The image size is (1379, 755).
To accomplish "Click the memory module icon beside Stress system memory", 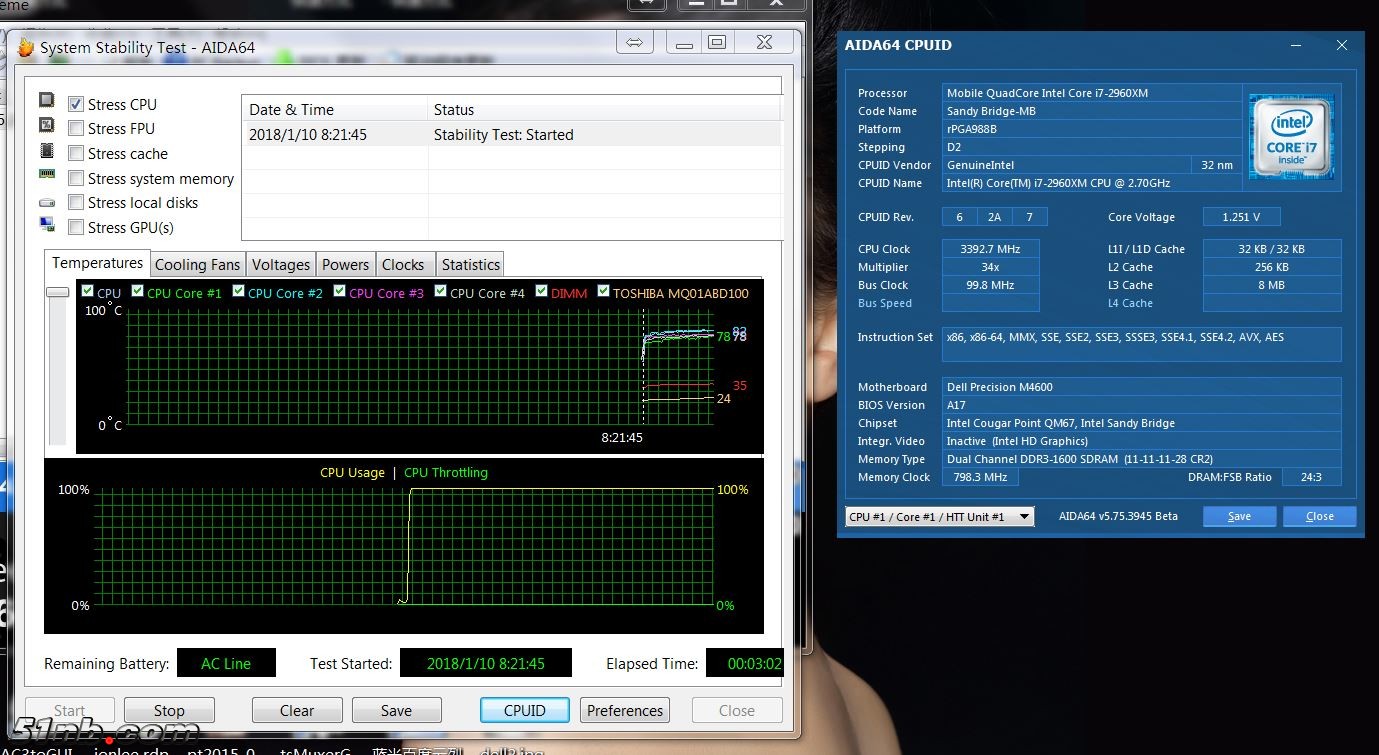I will coord(46,175).
